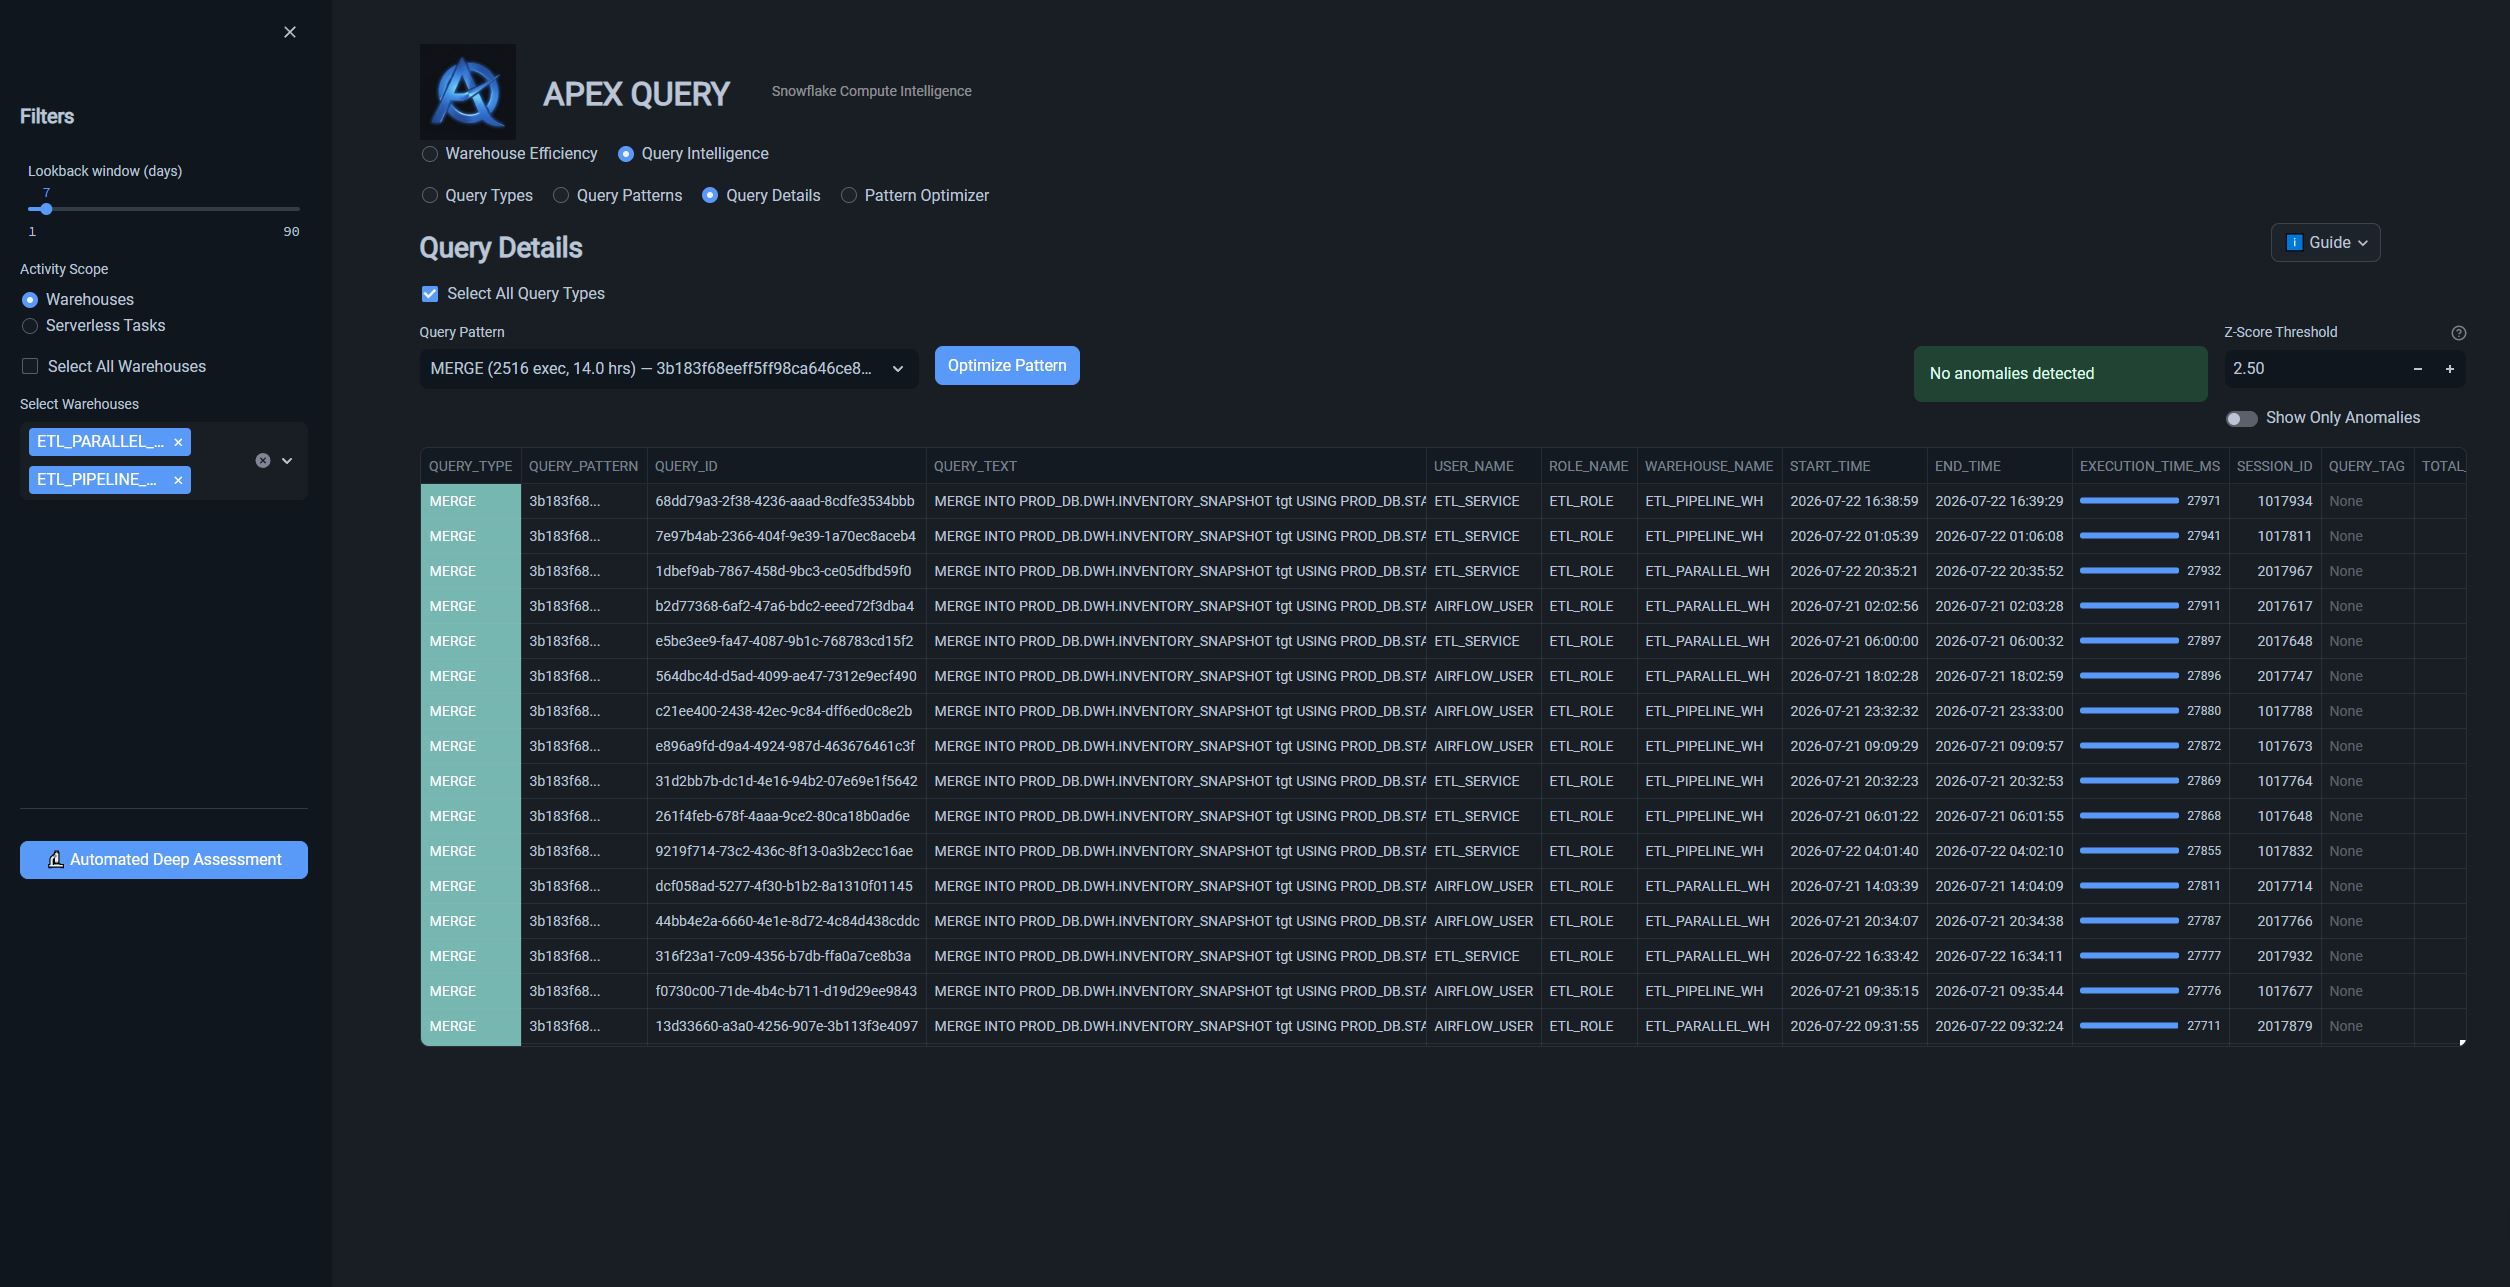Sort by QUERY_PATTERN column header

pyautogui.click(x=583, y=467)
